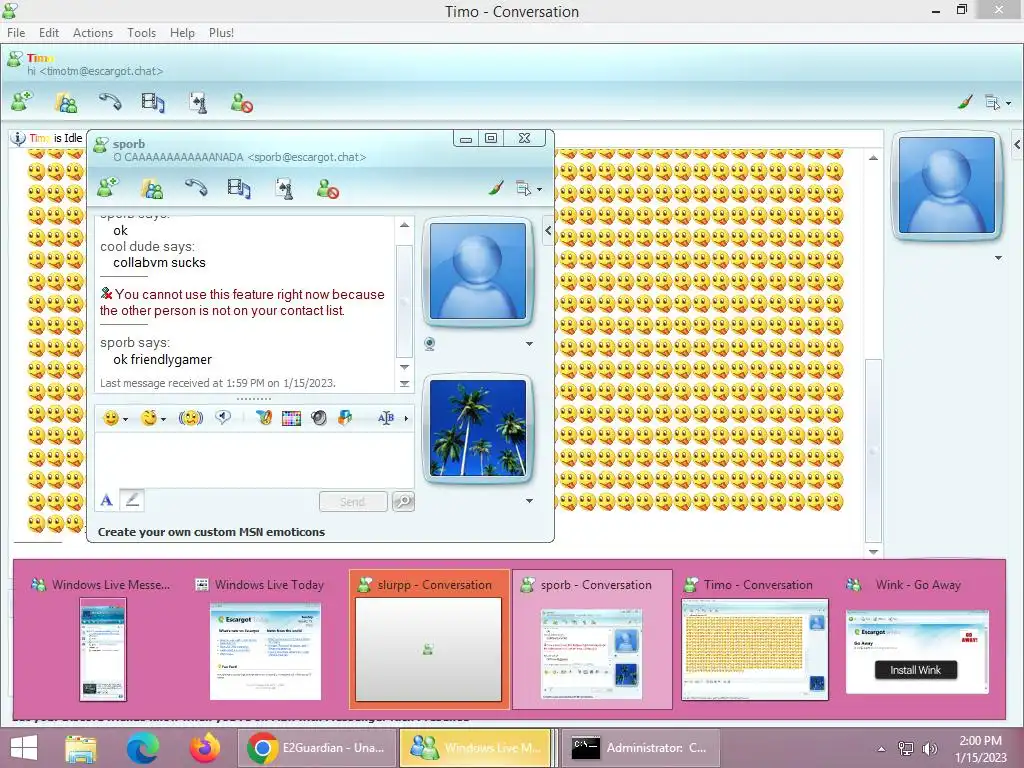Invite someone icon in Timo window toolbar
The width and height of the screenshot is (1024, 768).
click(22, 102)
